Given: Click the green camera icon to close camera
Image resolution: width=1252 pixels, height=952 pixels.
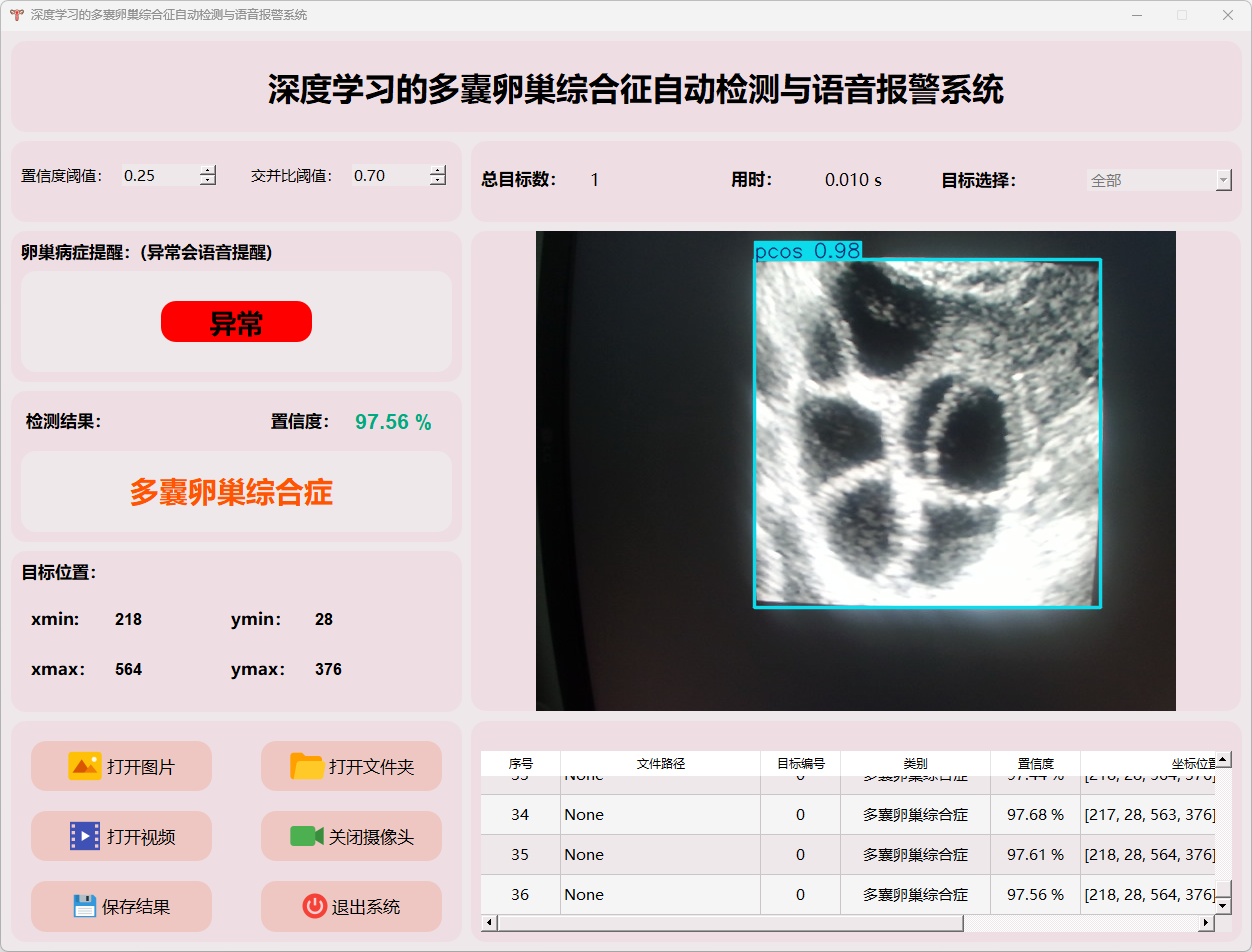Looking at the screenshot, I should point(306,836).
